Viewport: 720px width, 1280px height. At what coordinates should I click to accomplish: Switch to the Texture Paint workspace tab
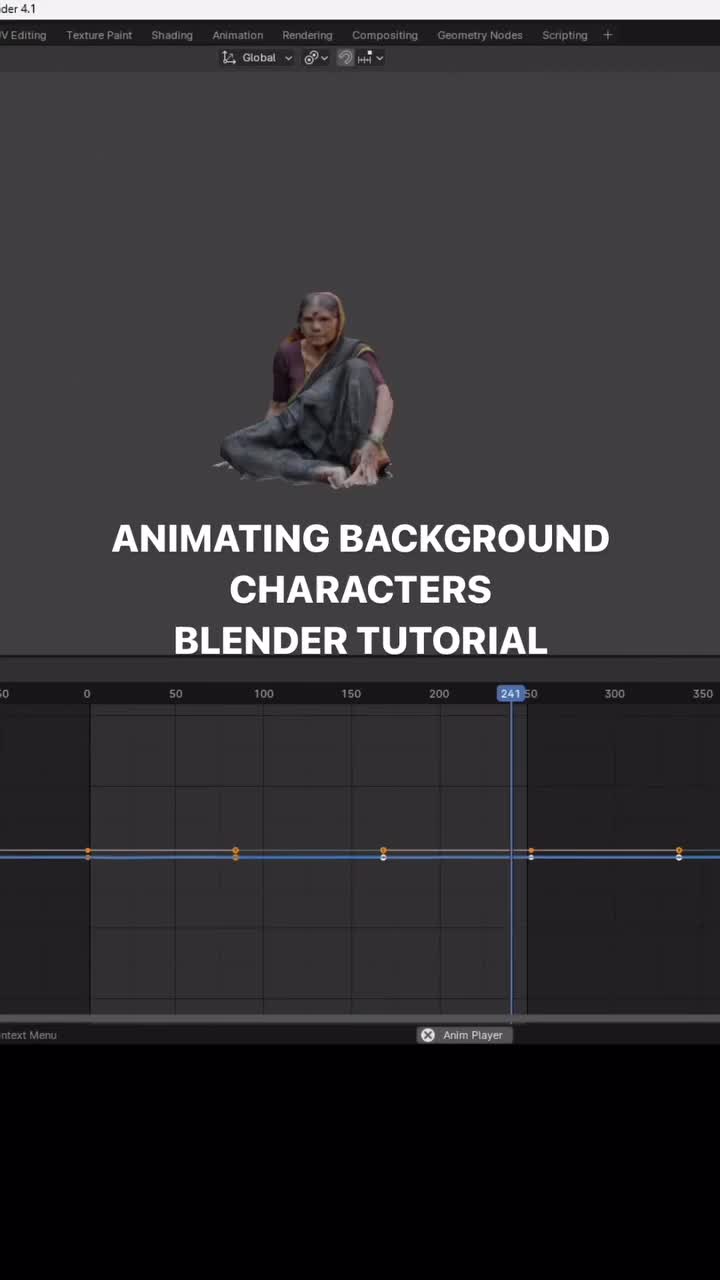(99, 35)
